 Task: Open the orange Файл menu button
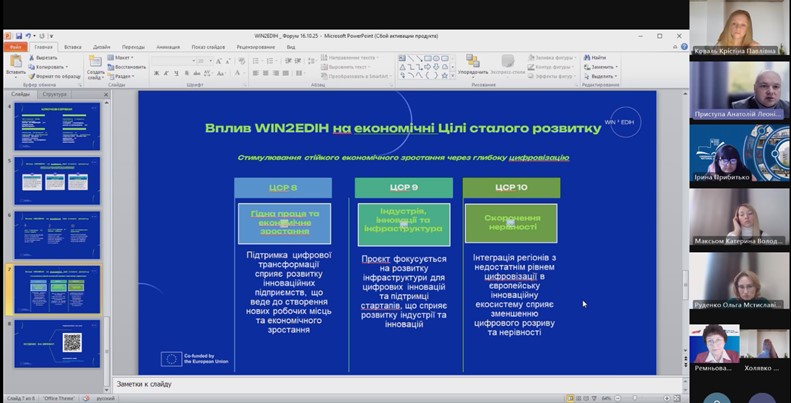pyautogui.click(x=15, y=46)
